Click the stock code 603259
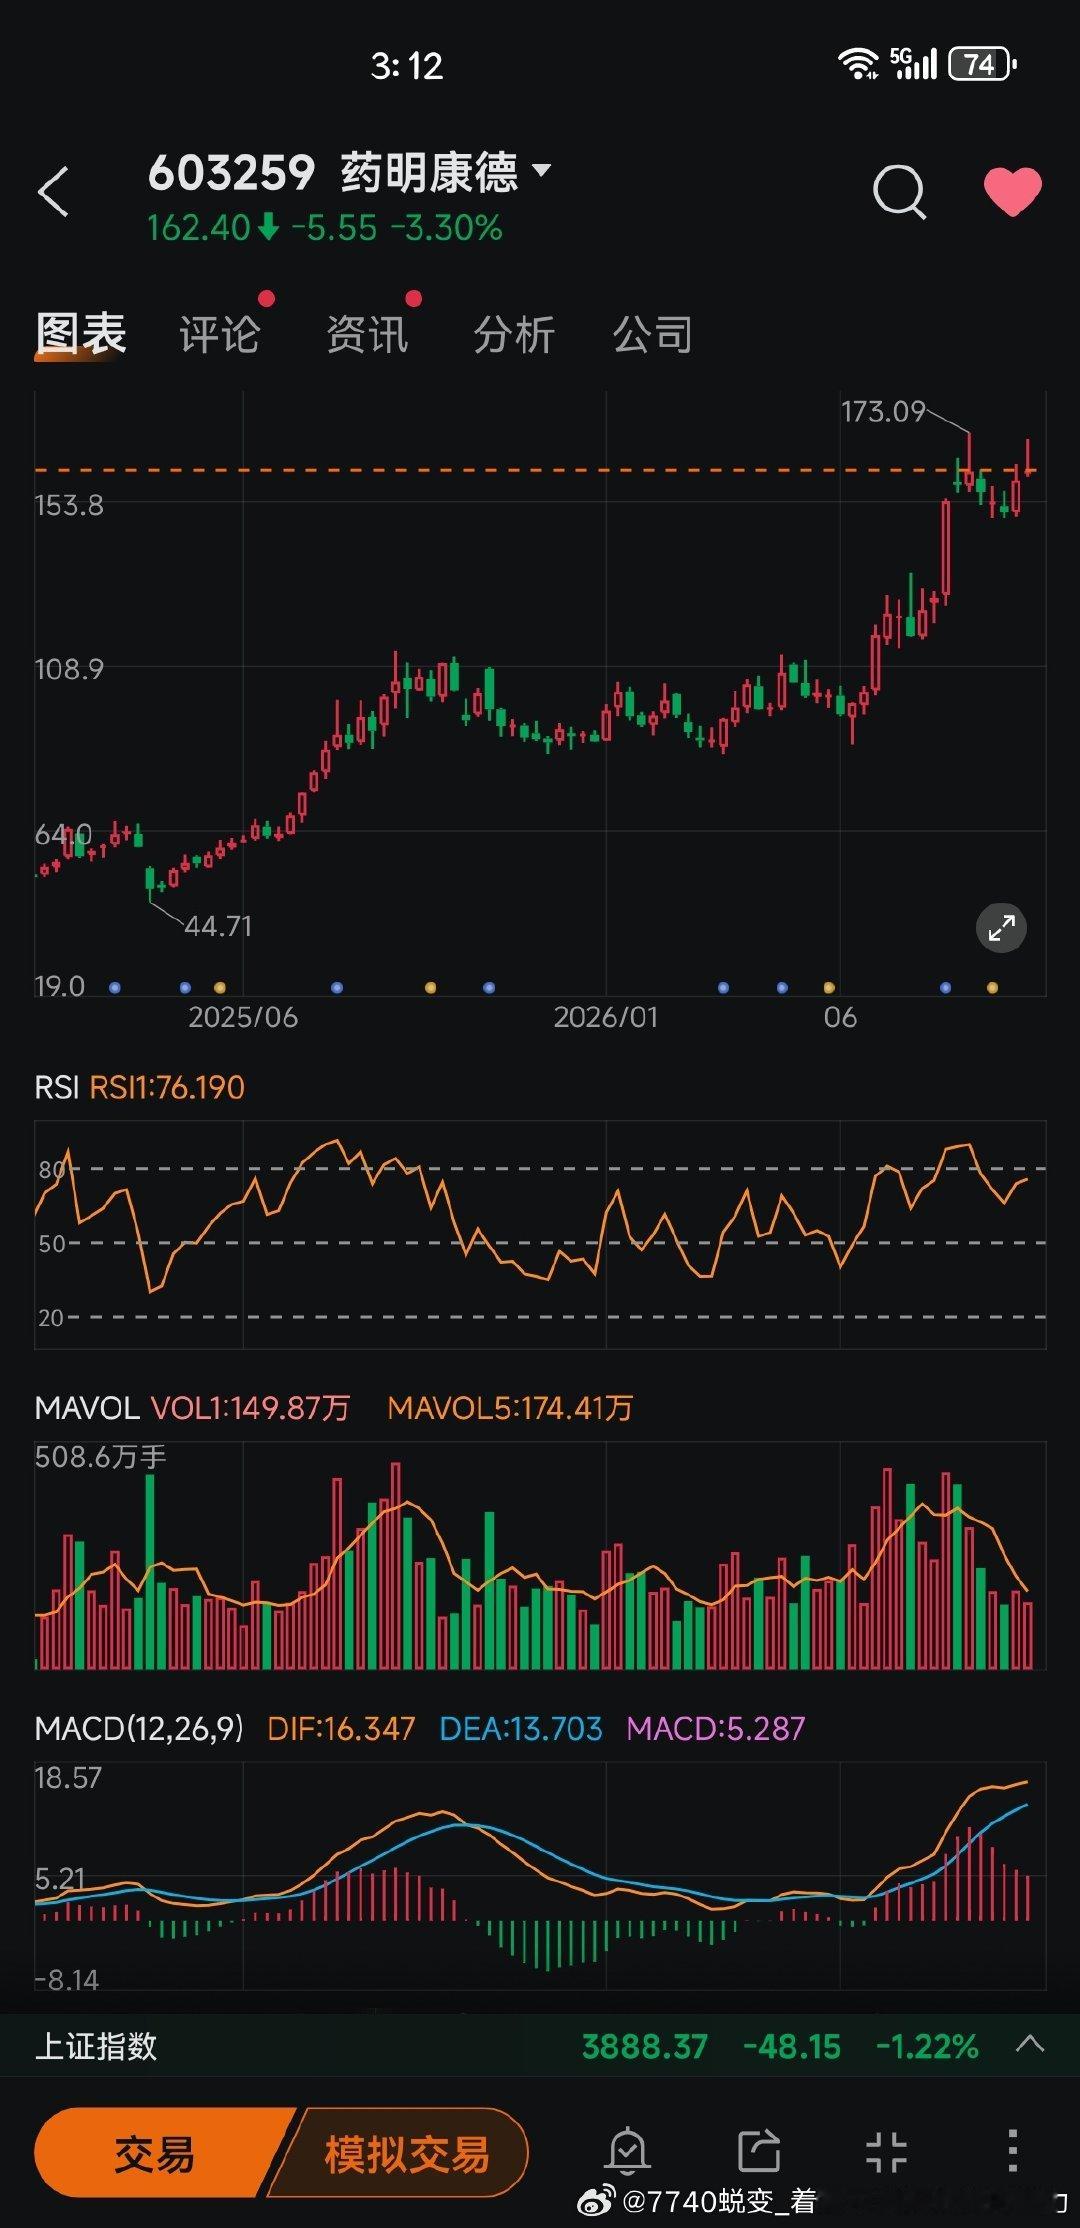This screenshot has height=2228, width=1080. [231, 173]
